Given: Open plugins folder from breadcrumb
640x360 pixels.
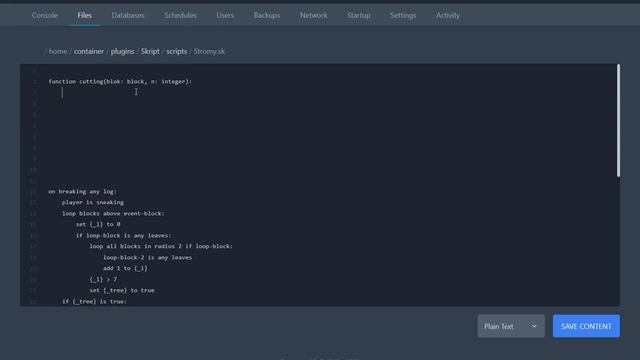Looking at the screenshot, I should pos(122,51).
